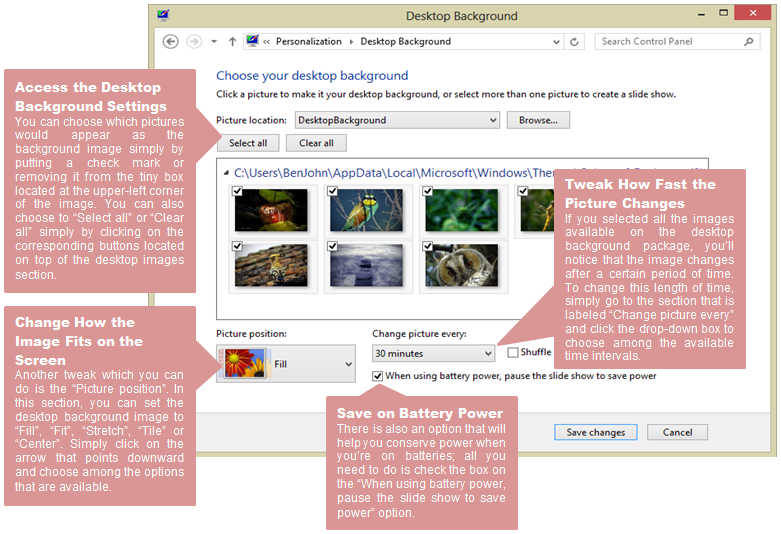This screenshot has height=534, width=781.
Task: Uncheck the owl wallpaper checkbox
Action: tap(427, 245)
